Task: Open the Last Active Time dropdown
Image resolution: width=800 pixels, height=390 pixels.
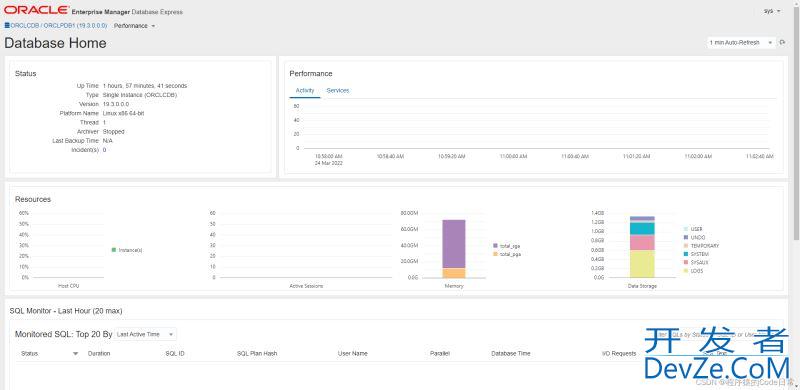Action: pyautogui.click(x=145, y=334)
